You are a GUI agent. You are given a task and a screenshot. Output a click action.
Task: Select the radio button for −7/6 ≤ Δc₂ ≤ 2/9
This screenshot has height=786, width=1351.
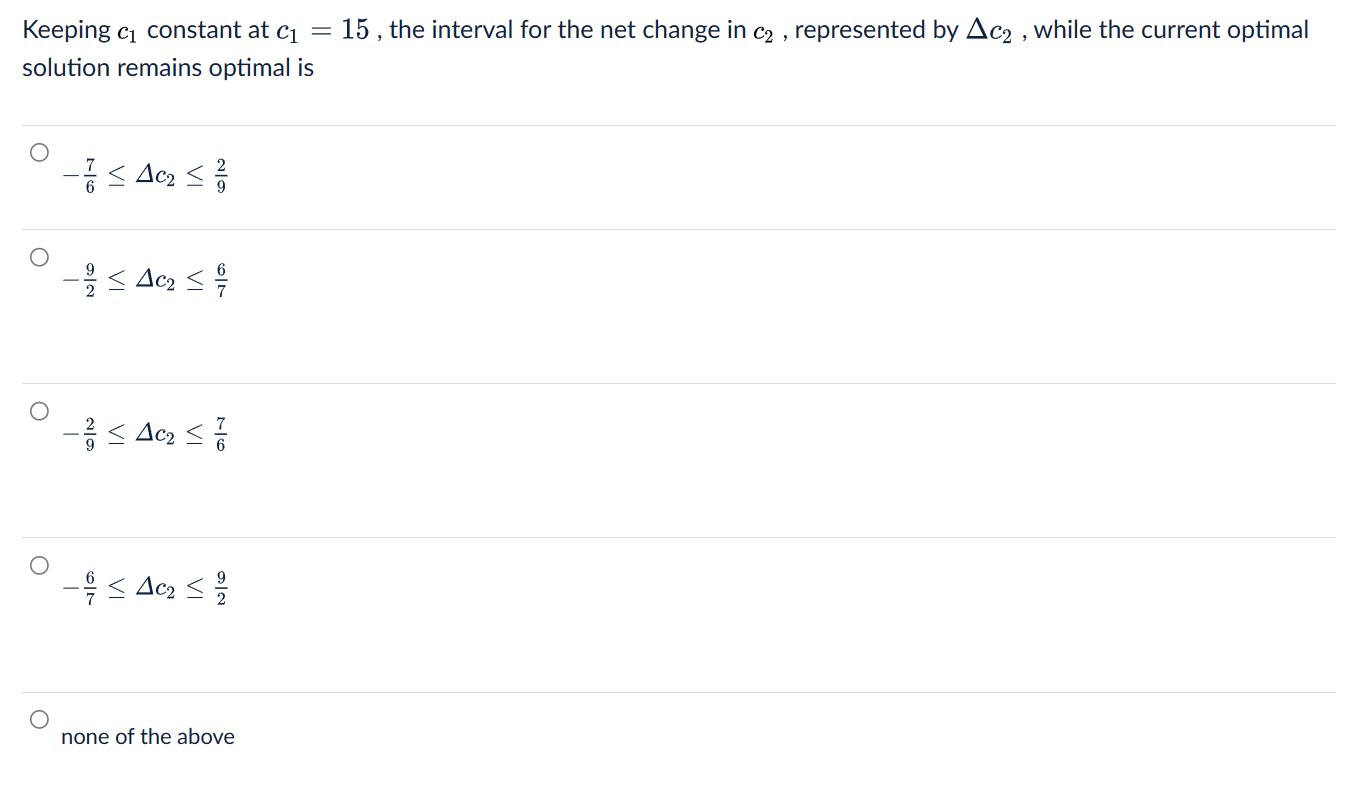point(39,152)
